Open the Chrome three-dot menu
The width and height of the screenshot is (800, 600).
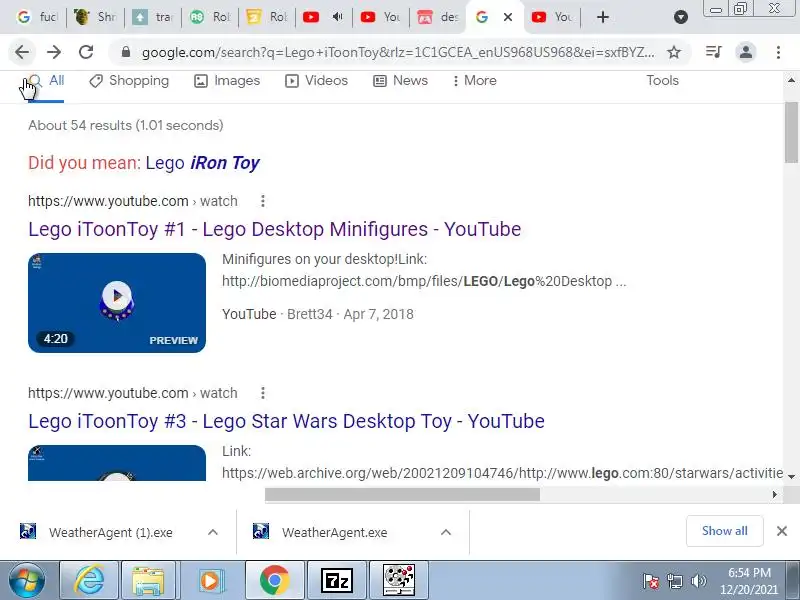[778, 52]
